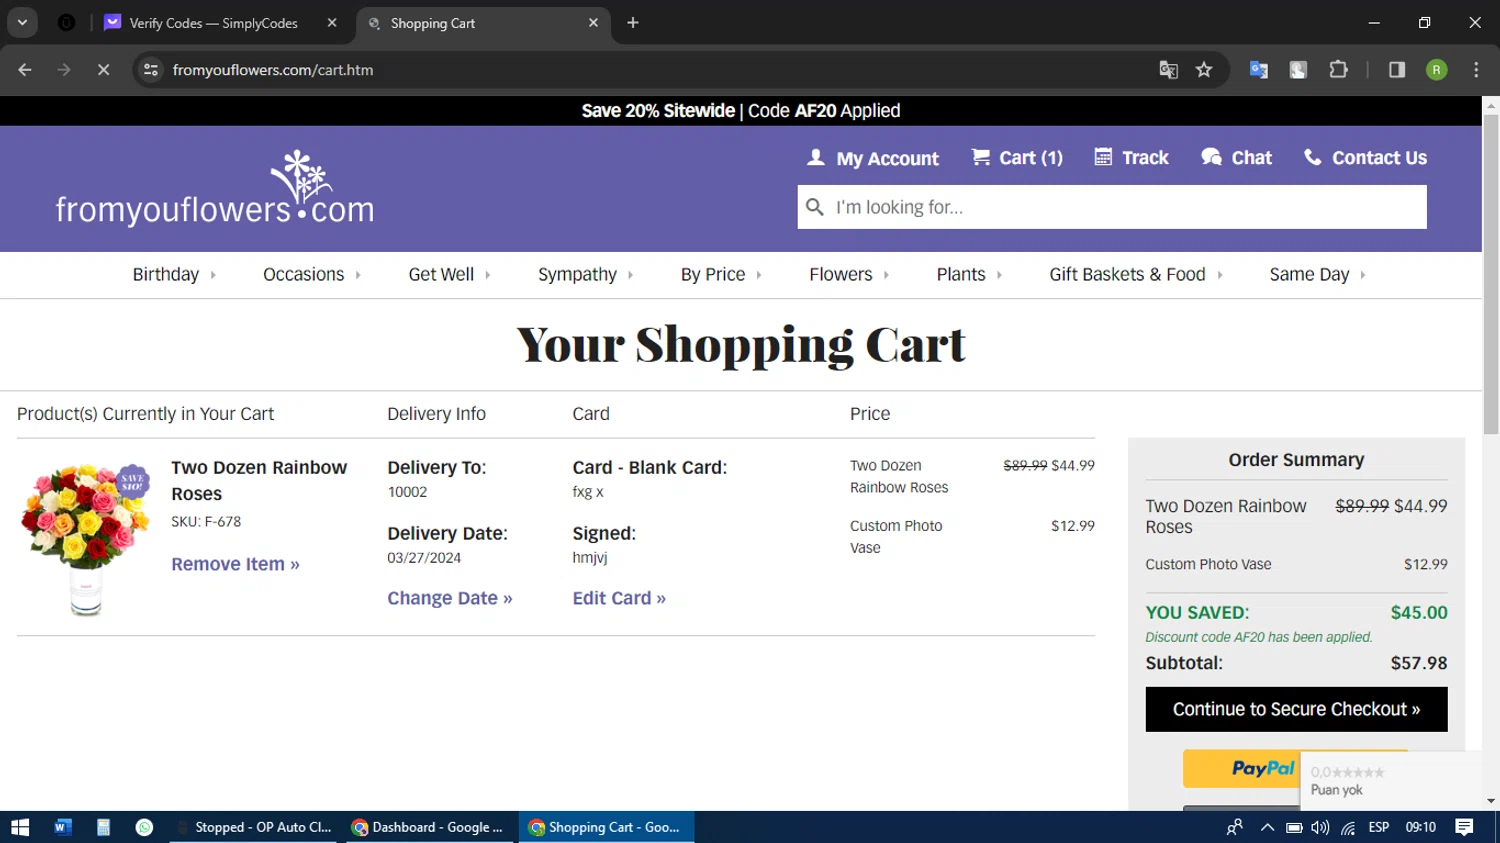Click the "Puan yok" rating widget
This screenshot has width=1500, height=843.
point(1390,780)
